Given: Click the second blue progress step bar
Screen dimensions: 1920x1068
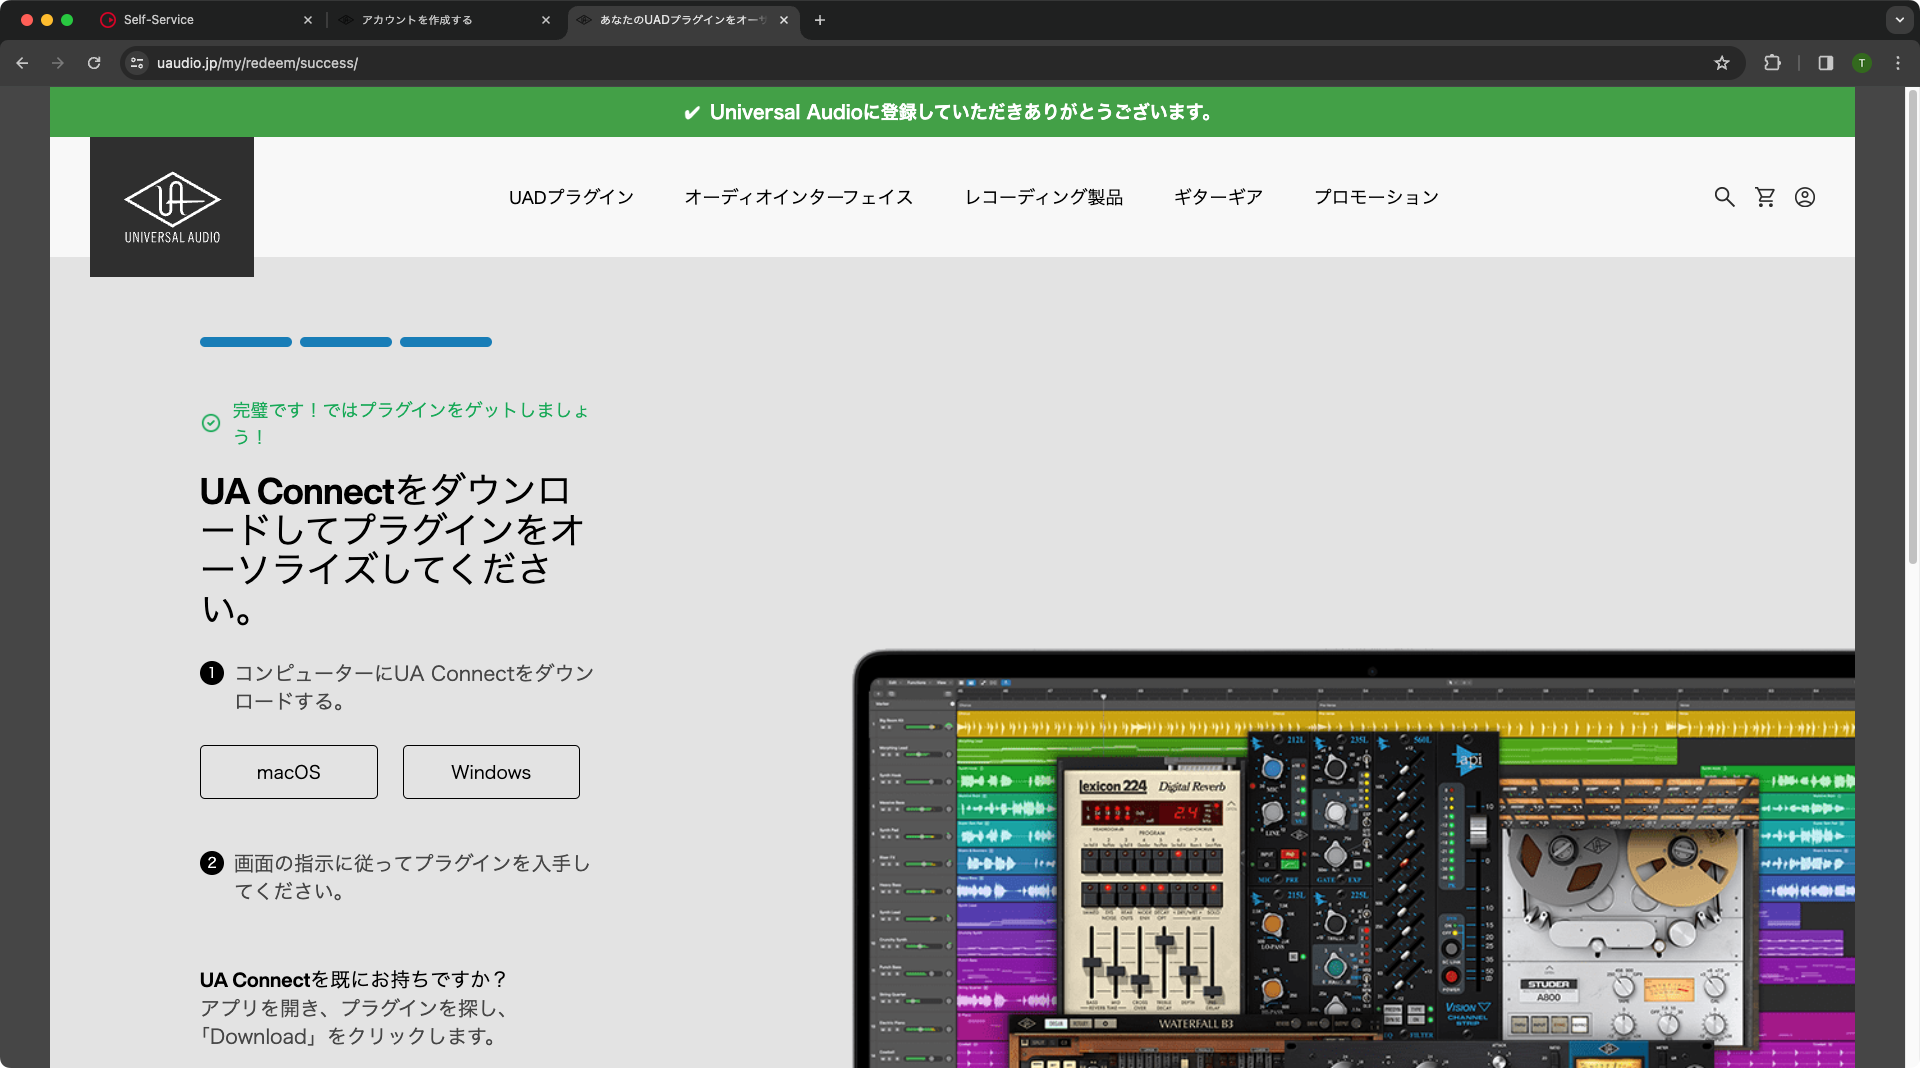Looking at the screenshot, I should click(x=346, y=342).
